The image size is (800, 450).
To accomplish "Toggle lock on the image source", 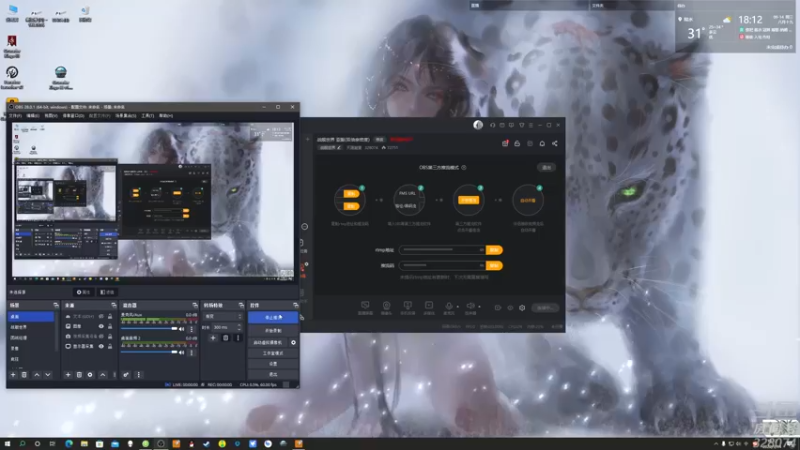I will coord(110,326).
